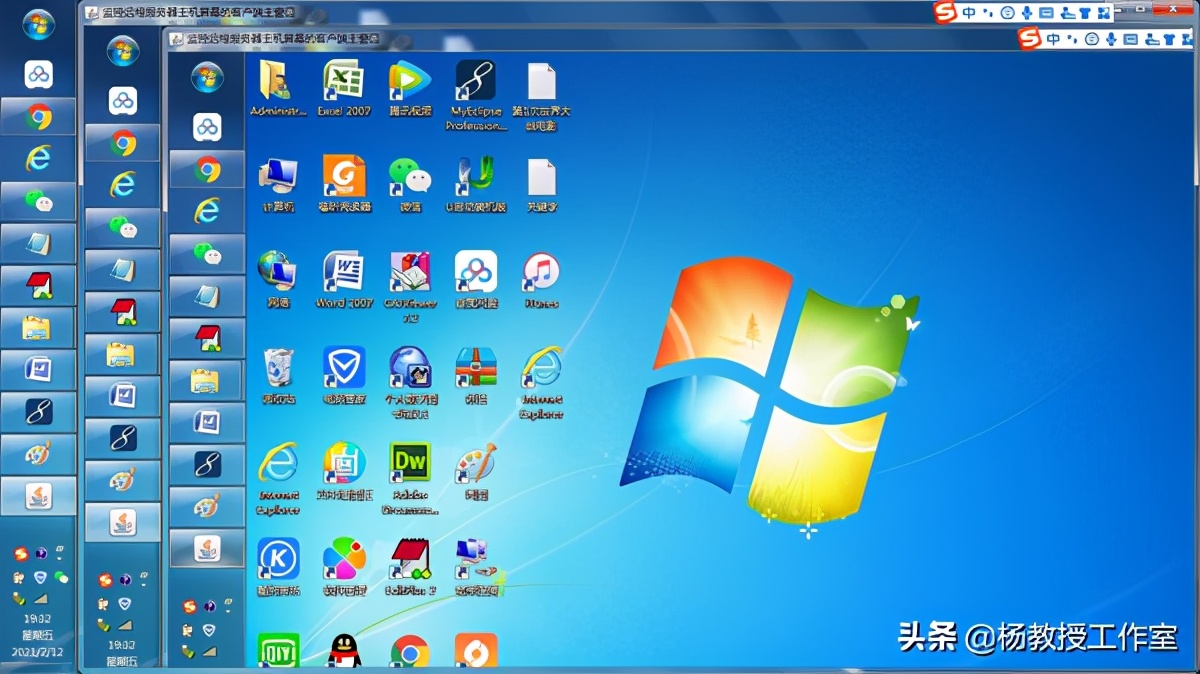
Task: Select the Computer desktop icon
Action: (277, 184)
